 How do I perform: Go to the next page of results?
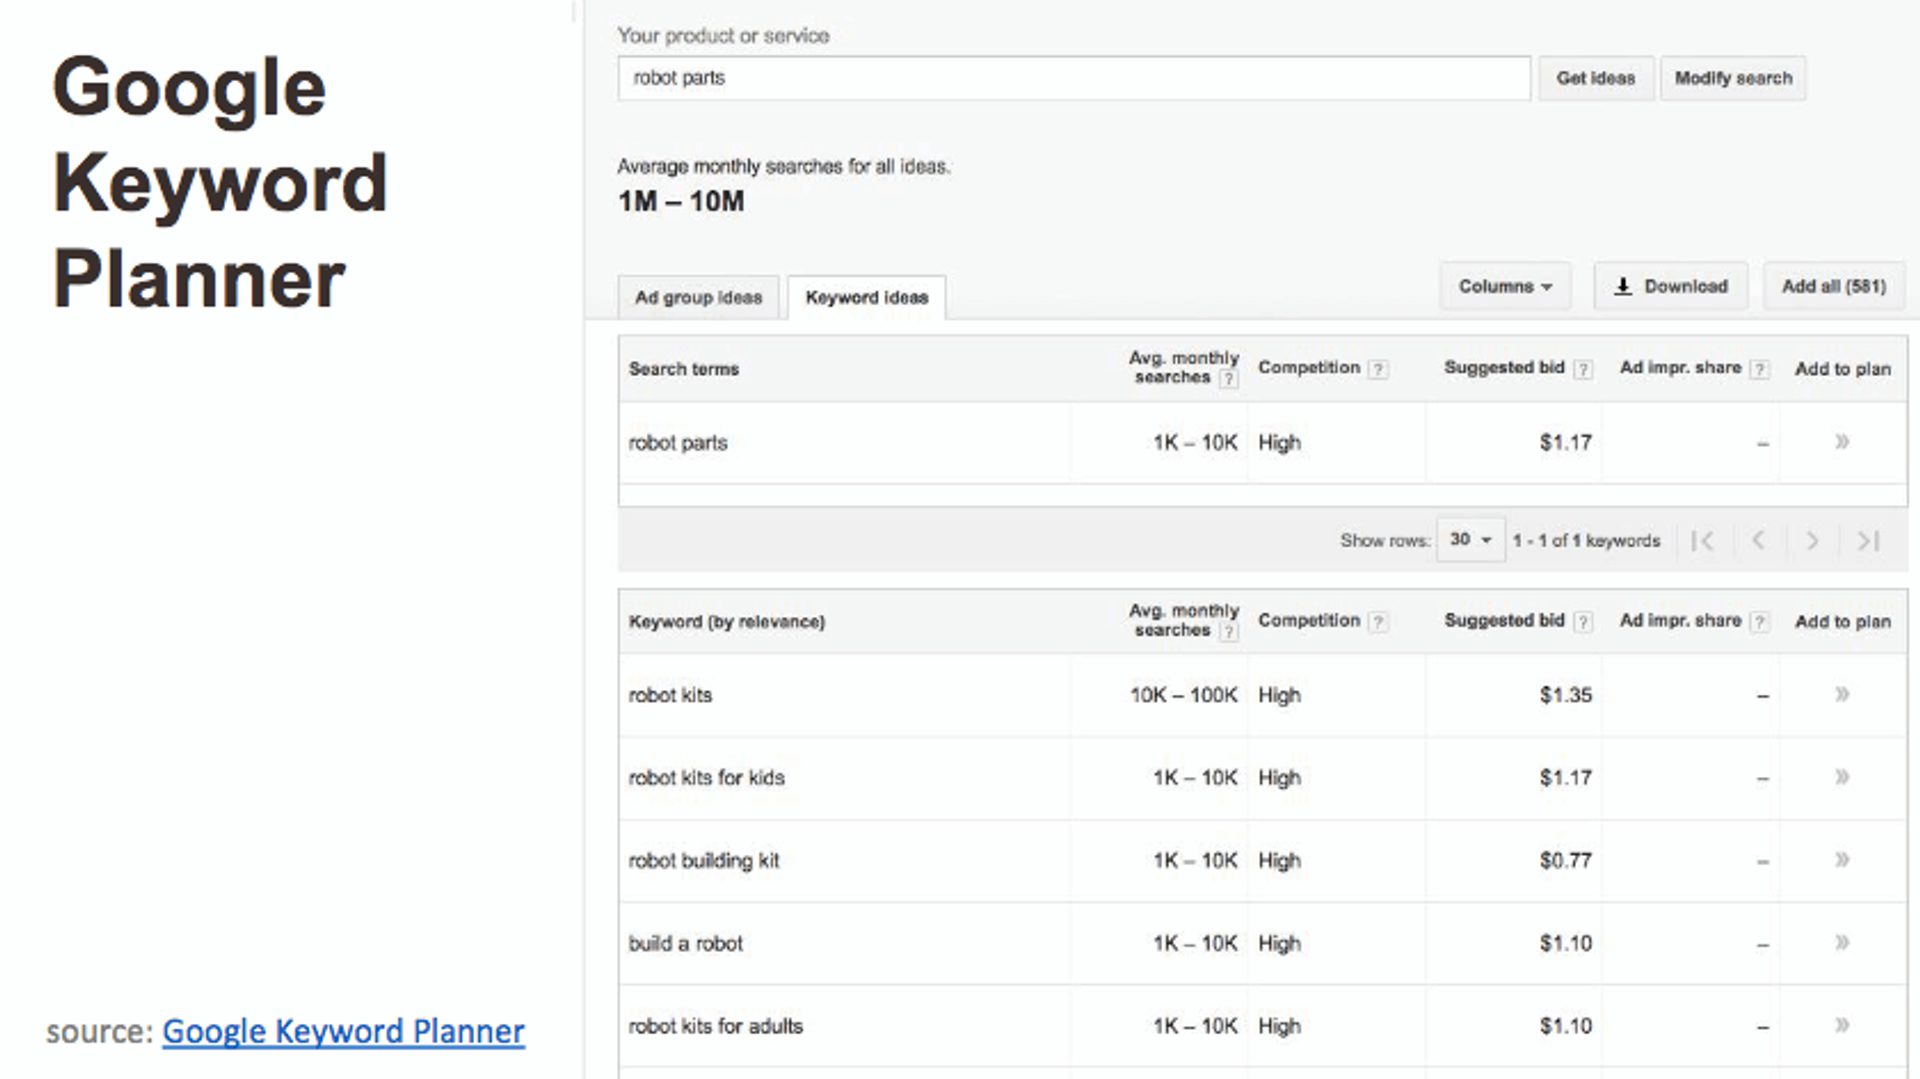pos(1812,540)
